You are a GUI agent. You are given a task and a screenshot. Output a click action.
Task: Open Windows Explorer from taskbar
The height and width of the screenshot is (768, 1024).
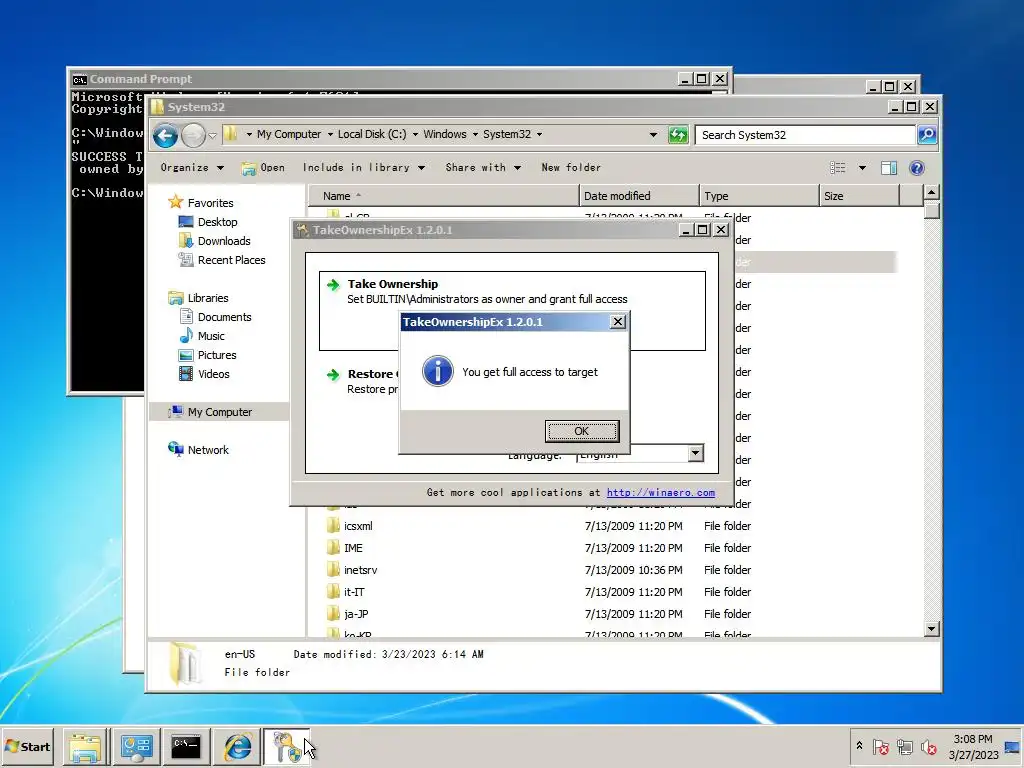click(x=85, y=747)
